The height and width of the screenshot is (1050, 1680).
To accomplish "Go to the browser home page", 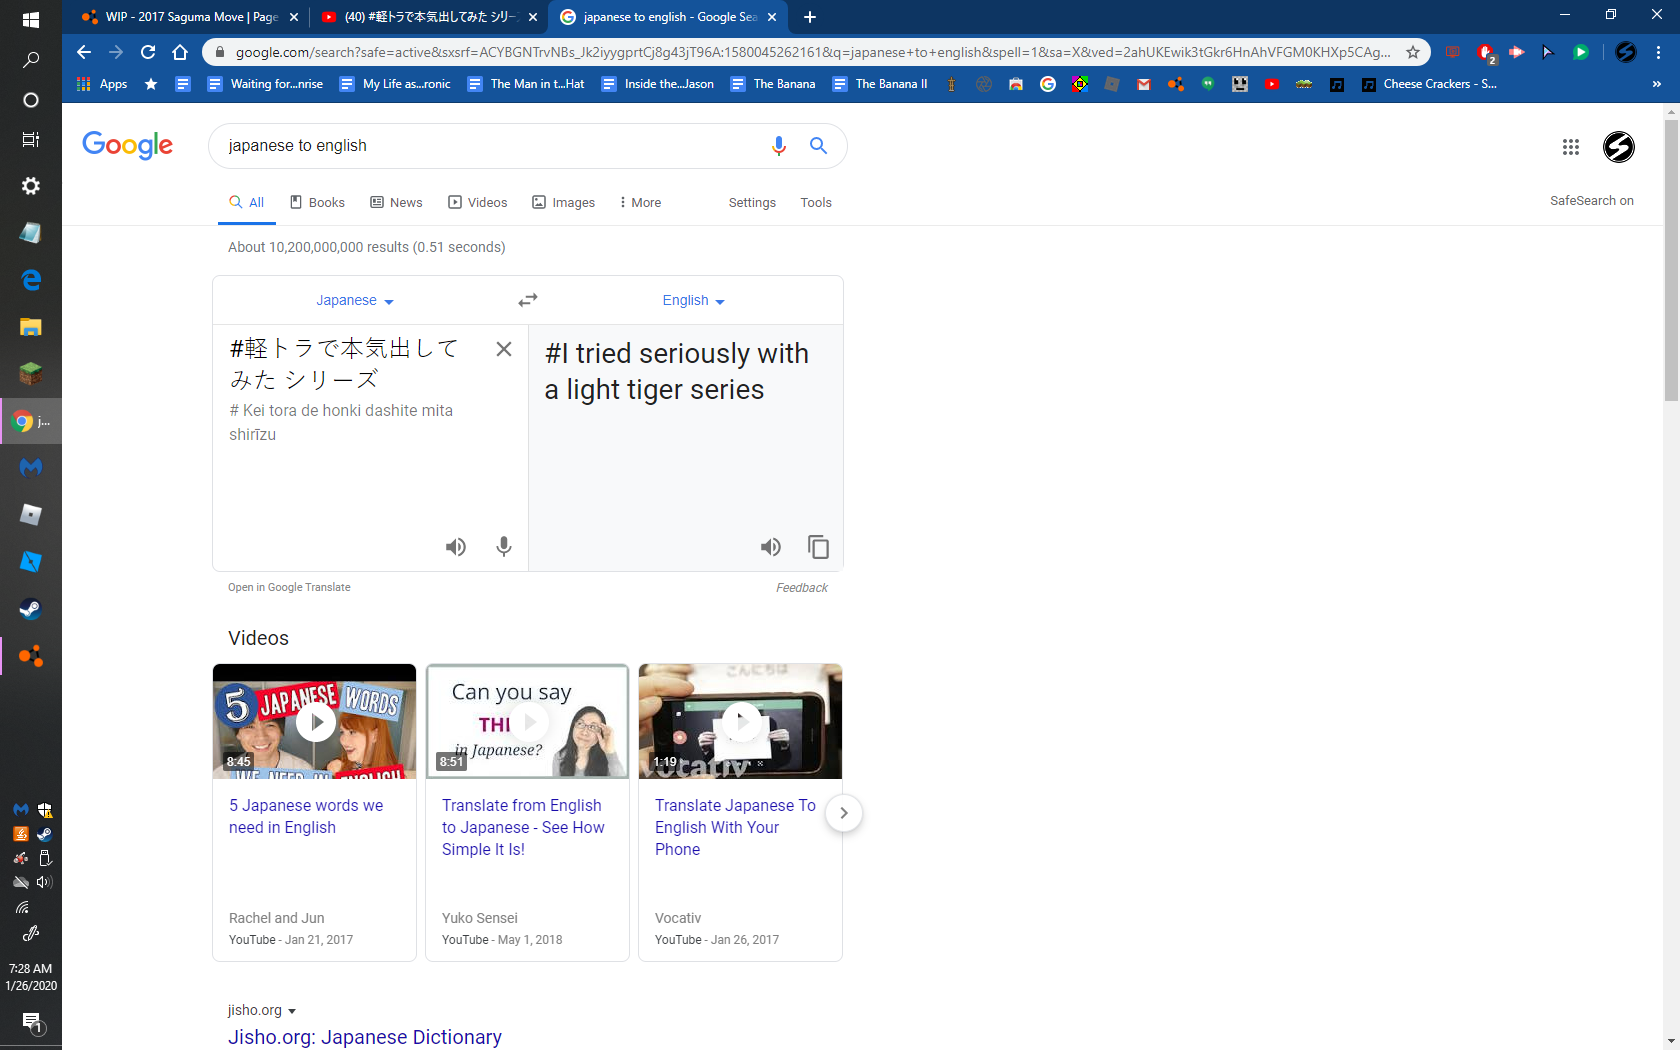I will pyautogui.click(x=180, y=52).
